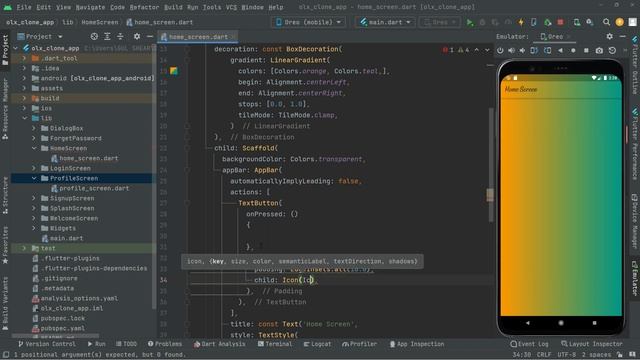The image size is (640, 360).
Task: Switch to home_screen.dart editor tab
Action: click(198, 37)
